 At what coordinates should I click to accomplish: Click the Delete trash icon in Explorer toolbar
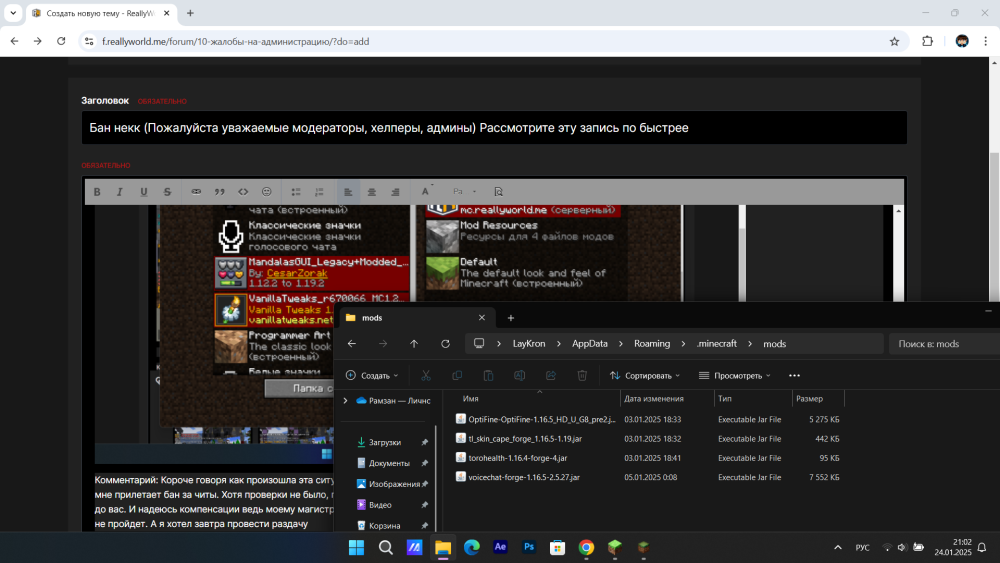pos(582,376)
